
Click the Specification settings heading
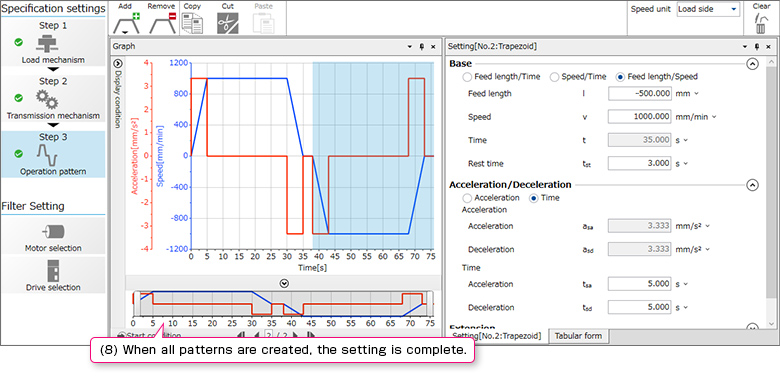[53, 8]
